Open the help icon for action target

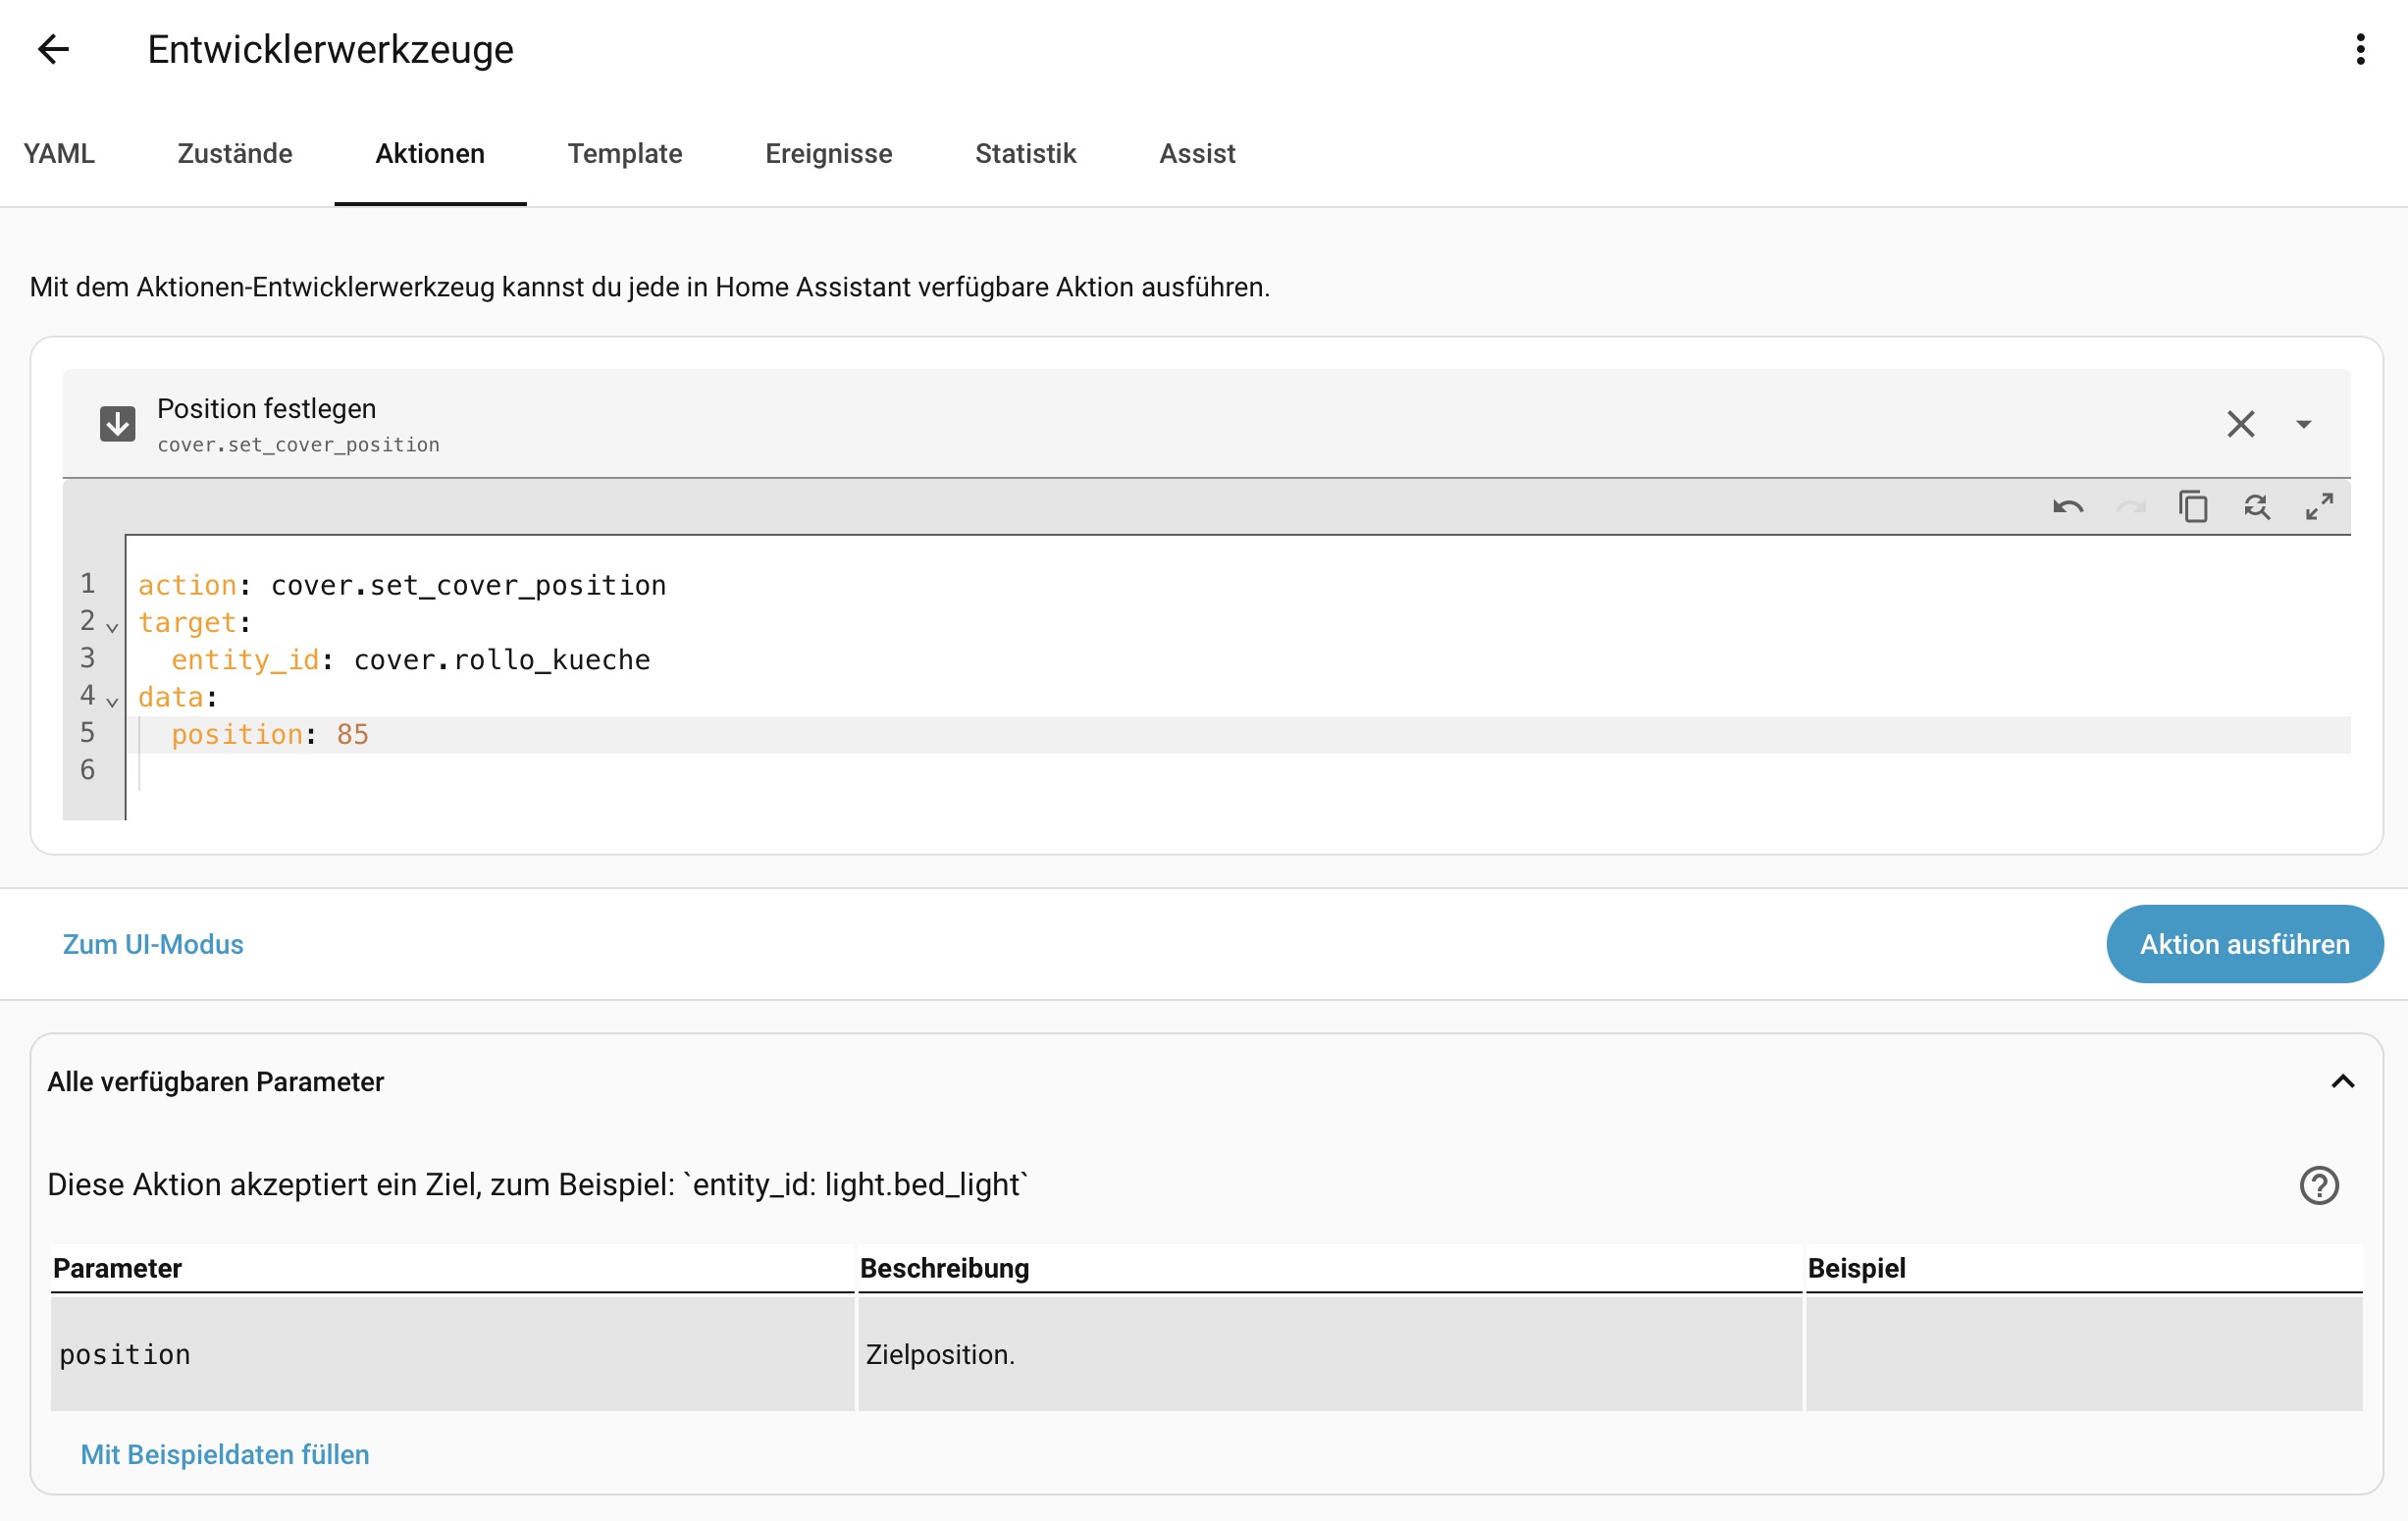(x=2318, y=1185)
